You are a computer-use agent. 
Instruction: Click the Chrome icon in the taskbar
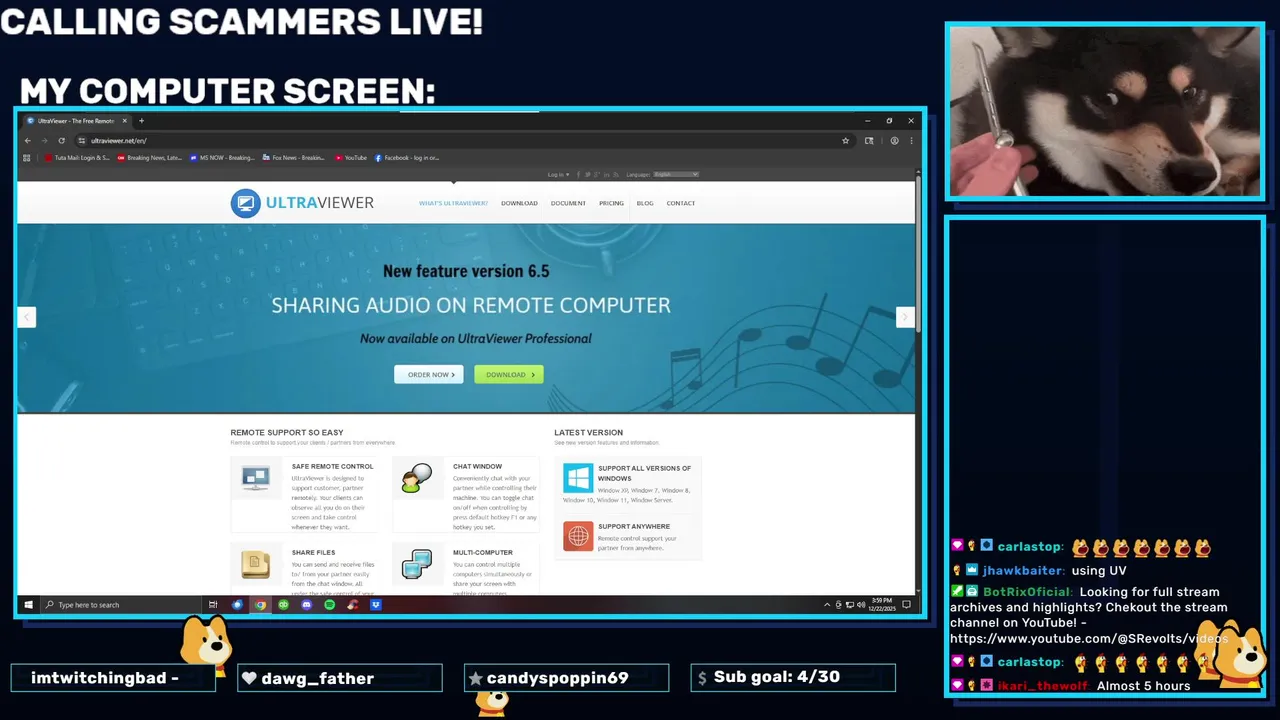(260, 605)
